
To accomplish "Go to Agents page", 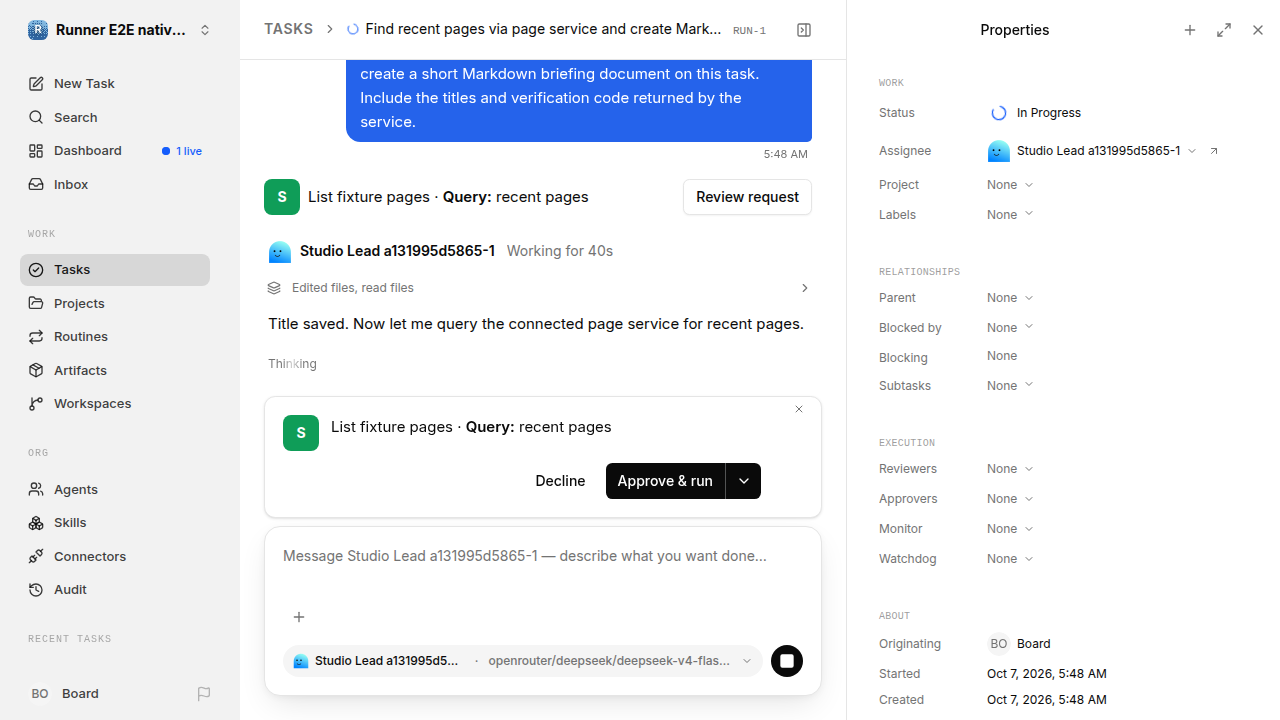I will coord(115,489).
